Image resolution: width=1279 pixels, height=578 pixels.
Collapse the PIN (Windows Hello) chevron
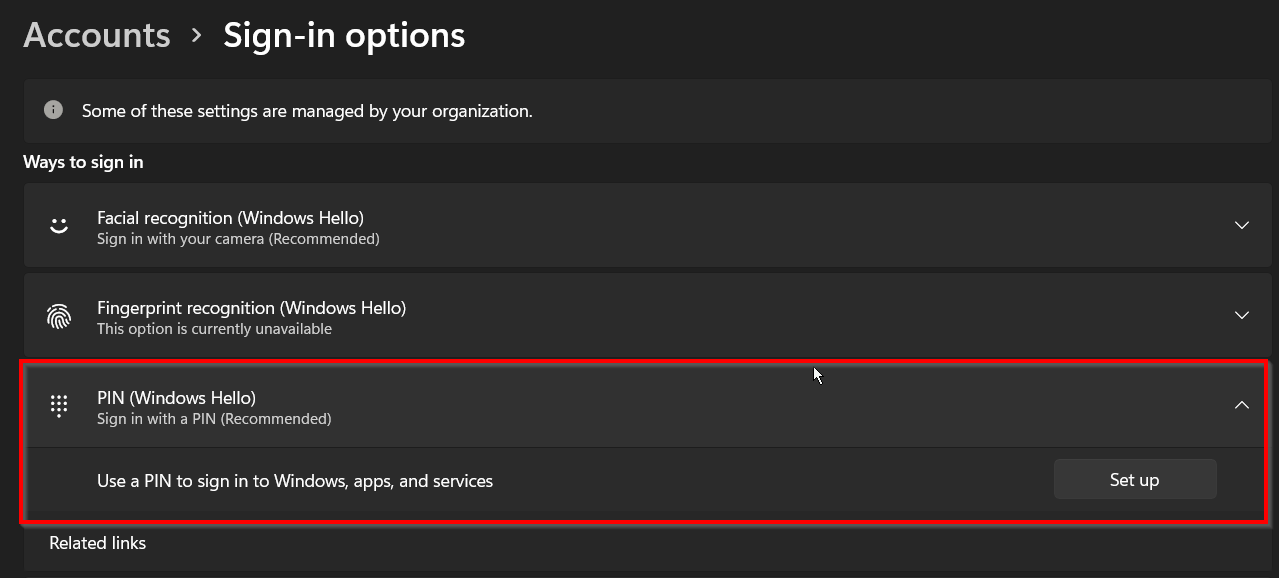[x=1241, y=405]
